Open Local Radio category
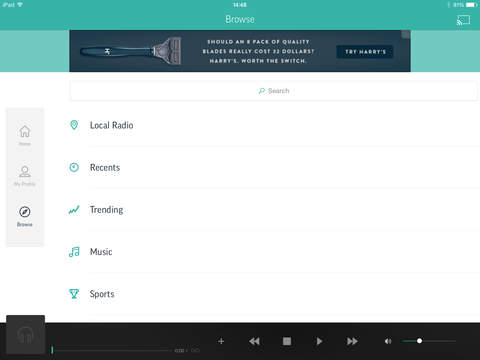480x360 pixels. [273, 125]
